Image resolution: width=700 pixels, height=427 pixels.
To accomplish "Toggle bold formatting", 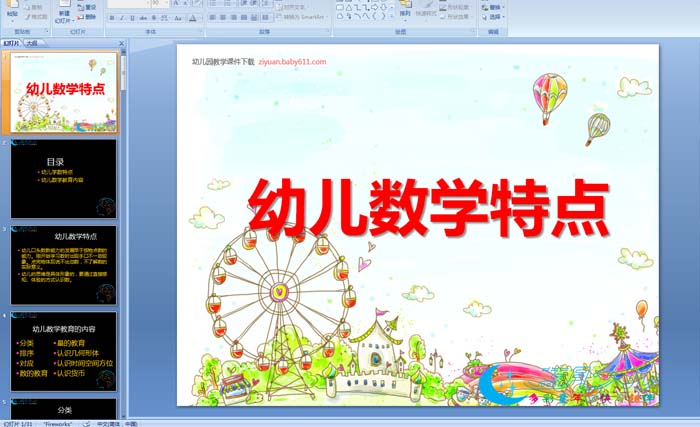I will pos(112,18).
